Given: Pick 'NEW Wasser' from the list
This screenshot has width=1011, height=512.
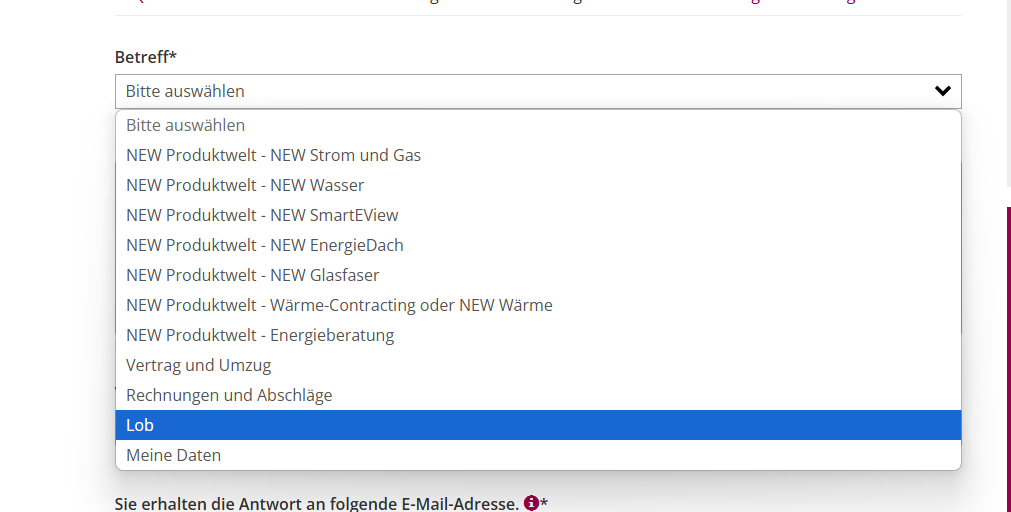Looking at the screenshot, I should point(245,185).
